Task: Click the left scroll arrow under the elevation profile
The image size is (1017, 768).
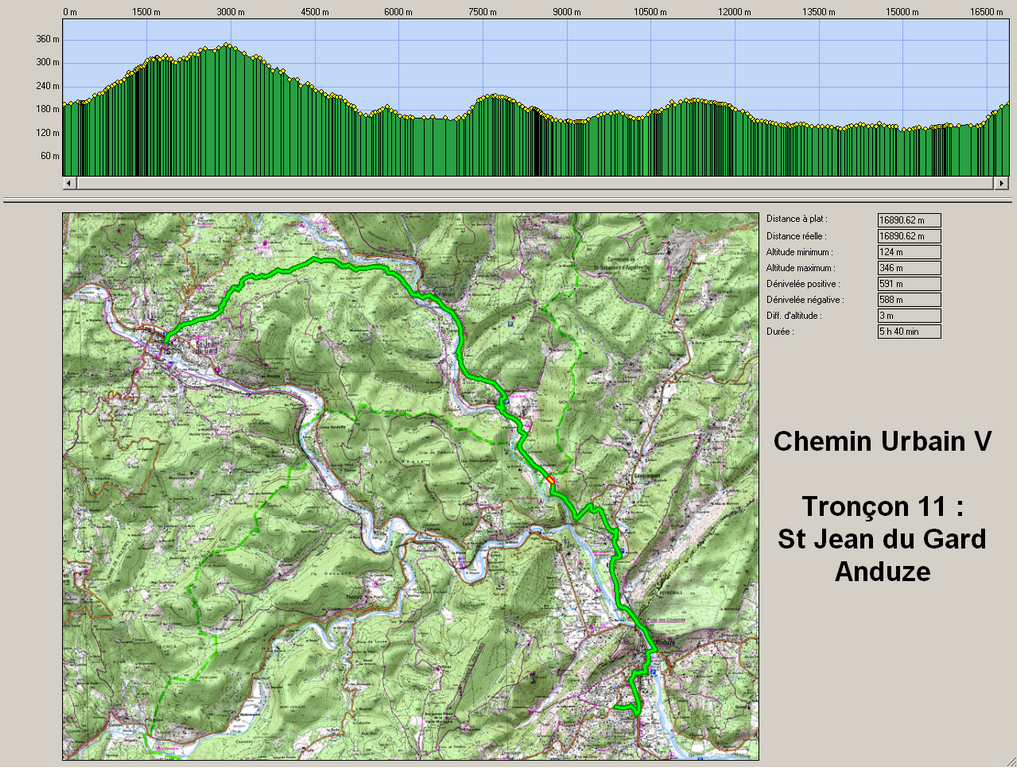Action: click(x=69, y=184)
